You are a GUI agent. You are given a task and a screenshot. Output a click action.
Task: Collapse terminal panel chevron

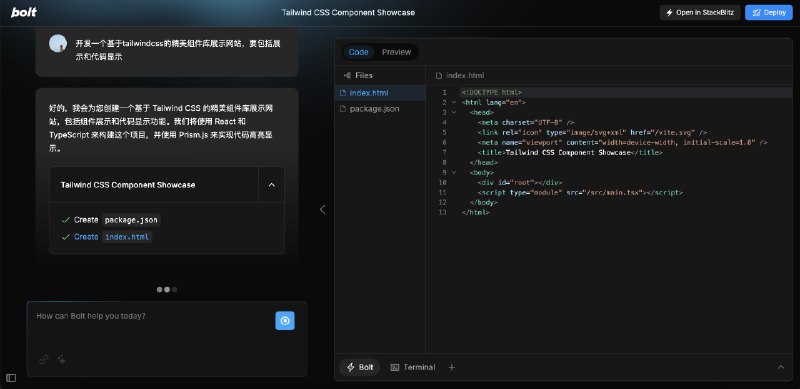point(781,367)
